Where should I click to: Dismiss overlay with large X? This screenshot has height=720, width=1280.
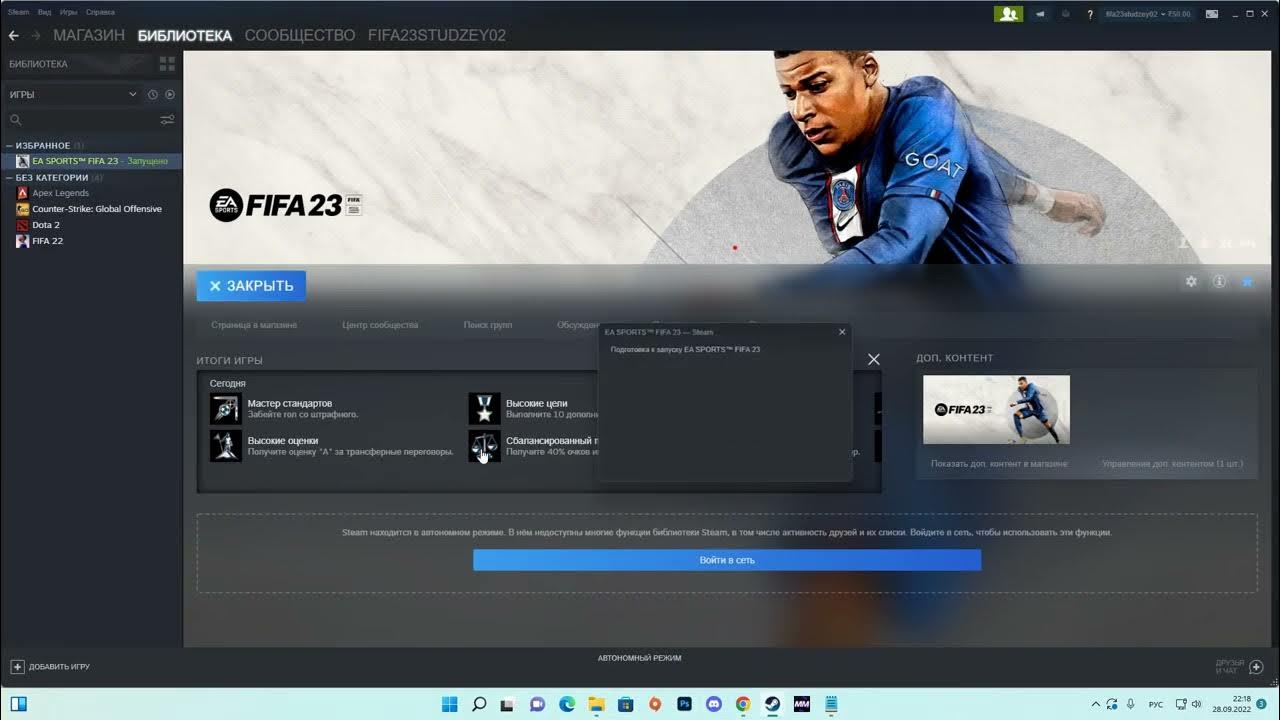pyautogui.click(x=874, y=359)
